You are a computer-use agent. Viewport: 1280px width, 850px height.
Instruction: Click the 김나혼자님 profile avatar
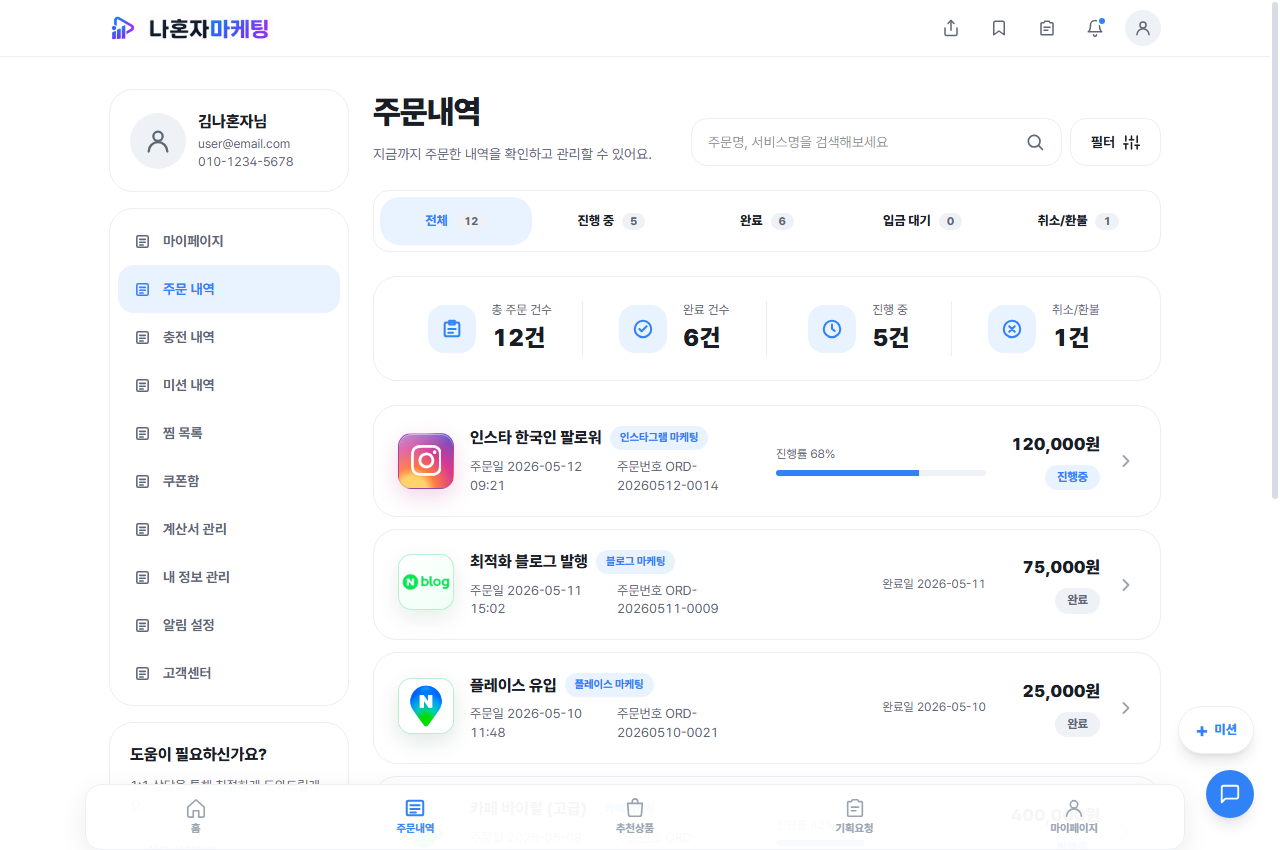coord(158,141)
